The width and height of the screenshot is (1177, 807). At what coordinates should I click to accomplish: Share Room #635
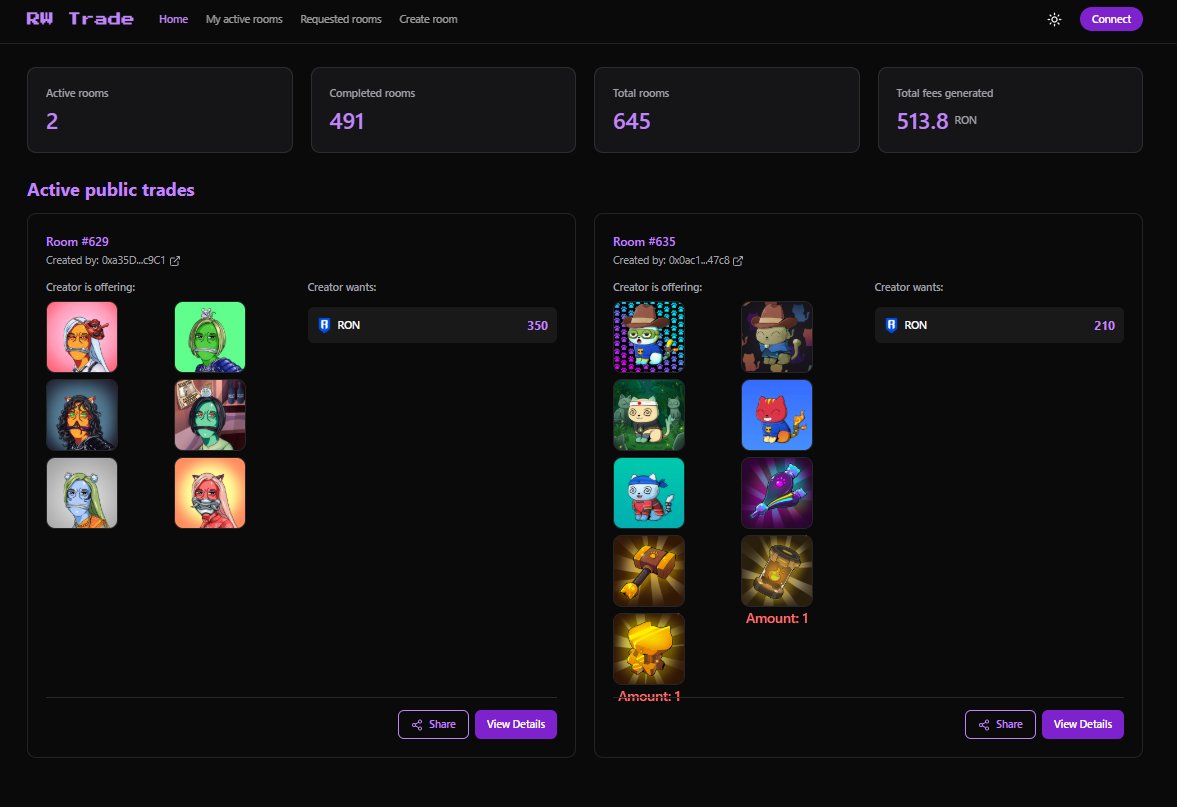1000,724
